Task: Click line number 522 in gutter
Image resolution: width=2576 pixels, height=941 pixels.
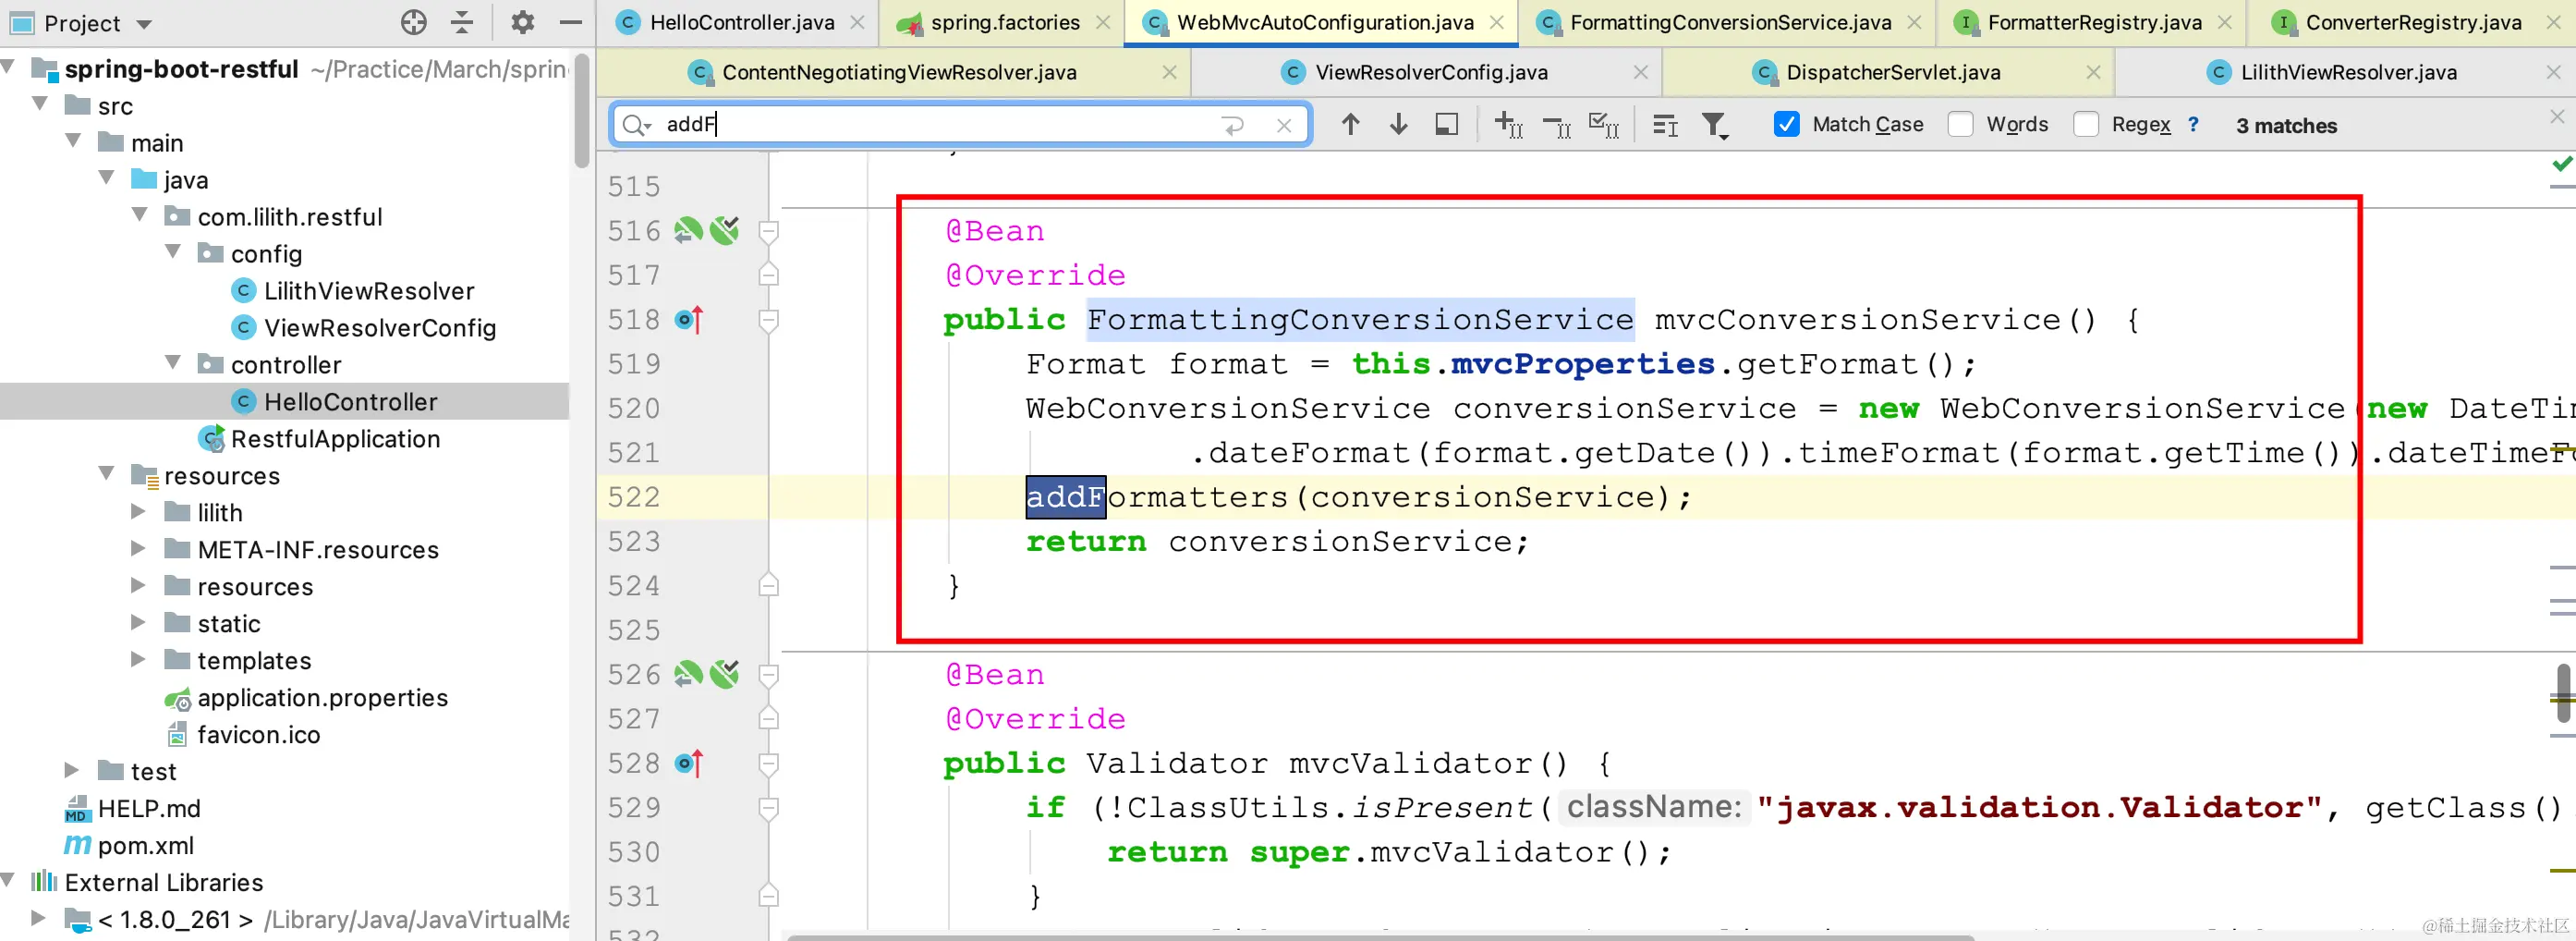Action: (x=634, y=497)
